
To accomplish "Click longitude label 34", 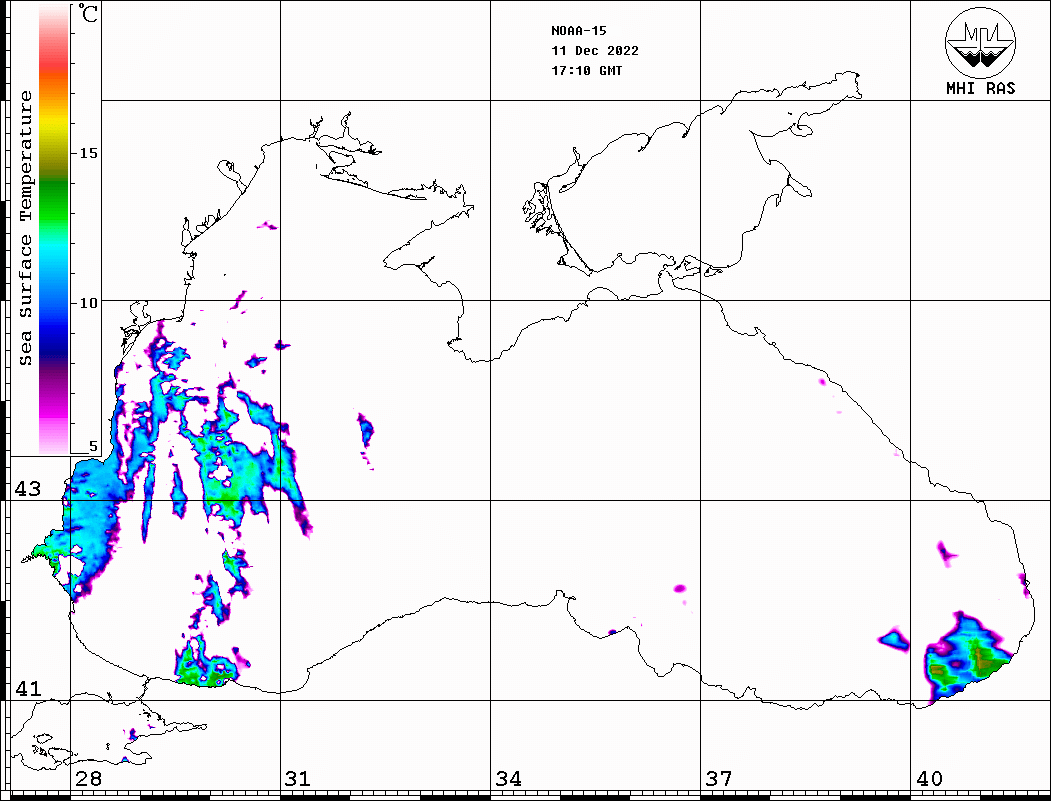I will click(x=508, y=779).
